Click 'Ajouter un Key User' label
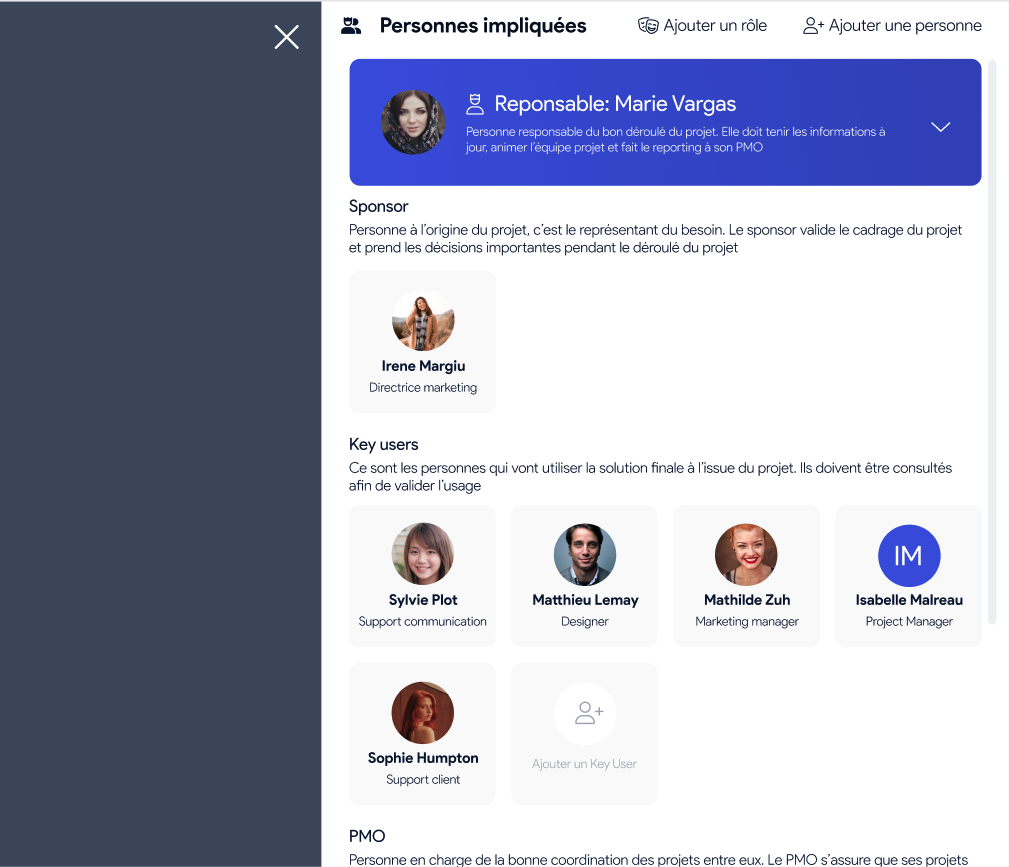This screenshot has width=1009, height=867. coord(584,764)
